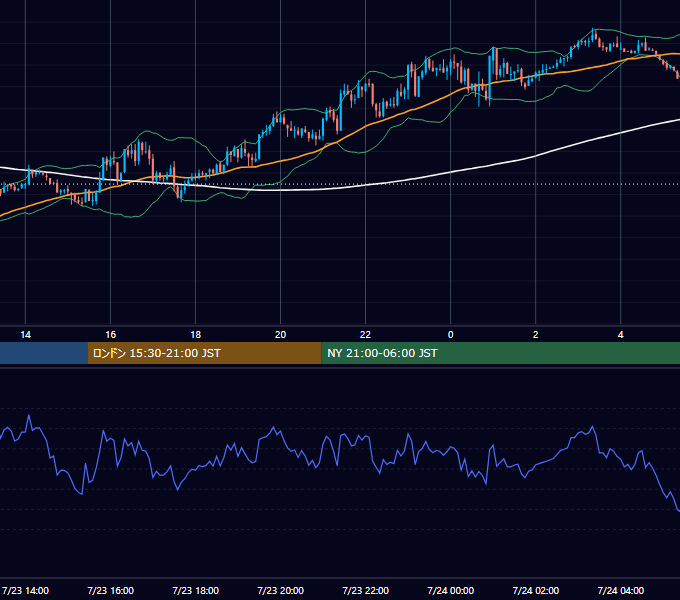
Task: Select the ロンドン 15:30-21:00 JST session bar
Action: tap(204, 353)
